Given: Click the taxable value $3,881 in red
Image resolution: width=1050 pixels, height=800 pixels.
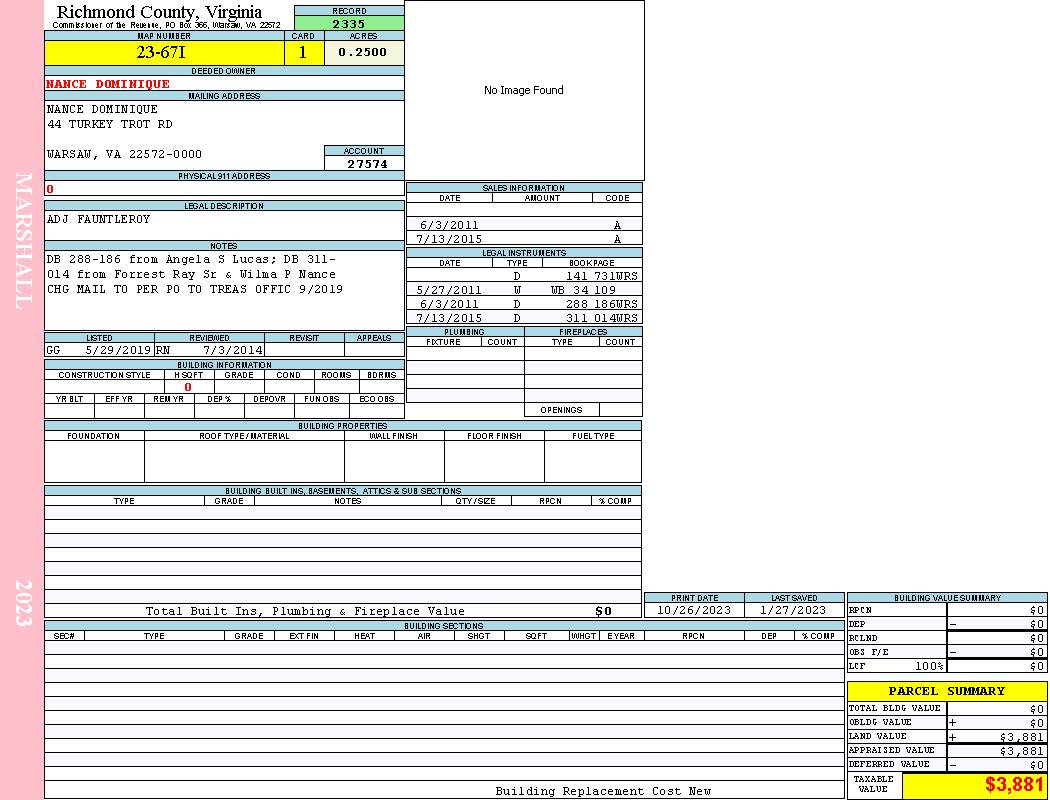Looking at the screenshot, I should tap(1014, 785).
